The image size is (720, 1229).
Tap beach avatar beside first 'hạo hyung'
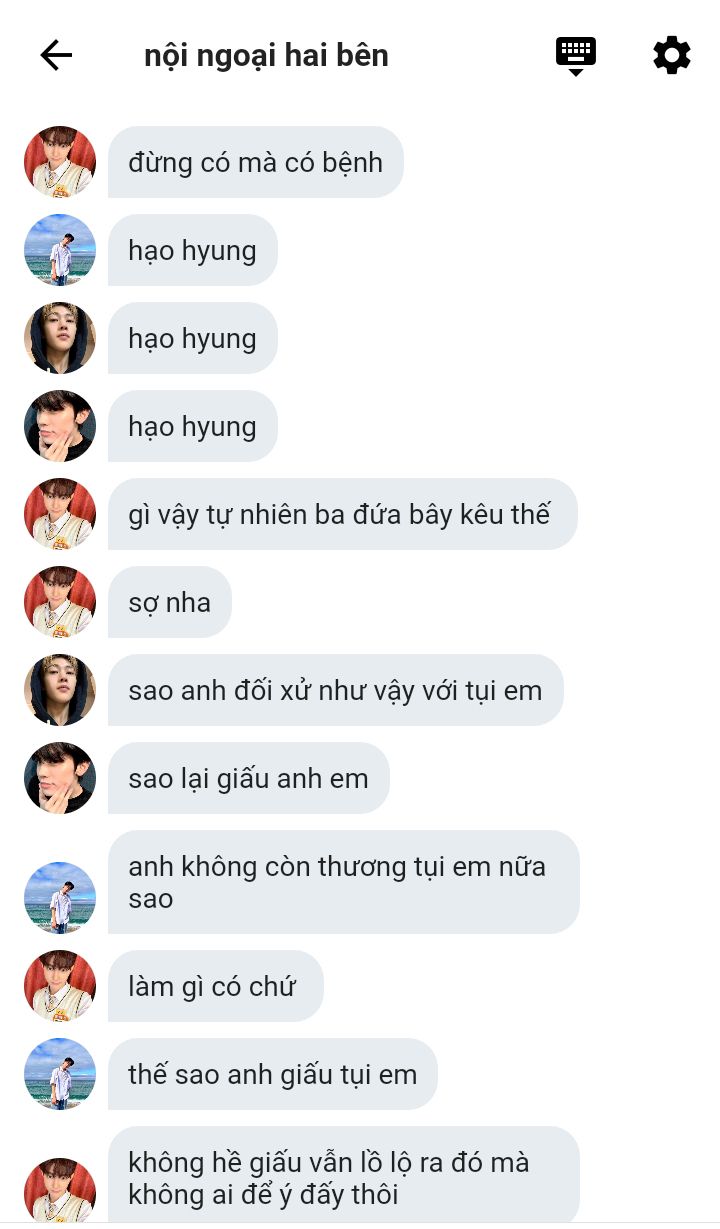tap(60, 250)
